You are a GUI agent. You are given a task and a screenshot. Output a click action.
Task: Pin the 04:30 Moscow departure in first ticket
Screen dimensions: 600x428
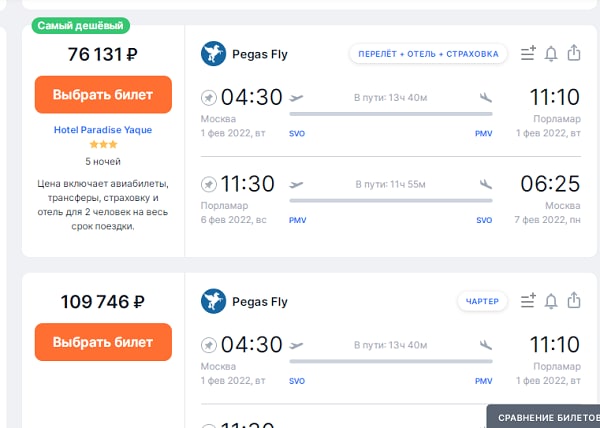(x=209, y=98)
